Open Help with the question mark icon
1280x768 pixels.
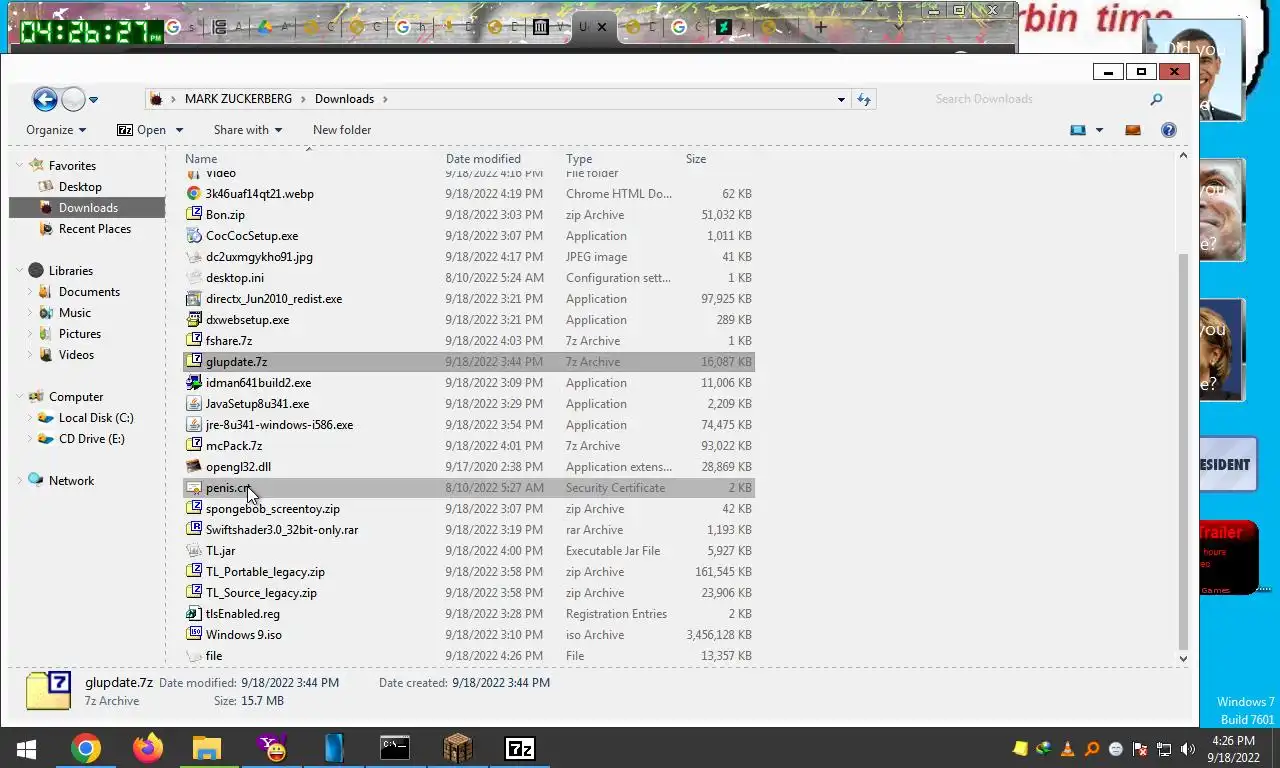tap(1168, 130)
